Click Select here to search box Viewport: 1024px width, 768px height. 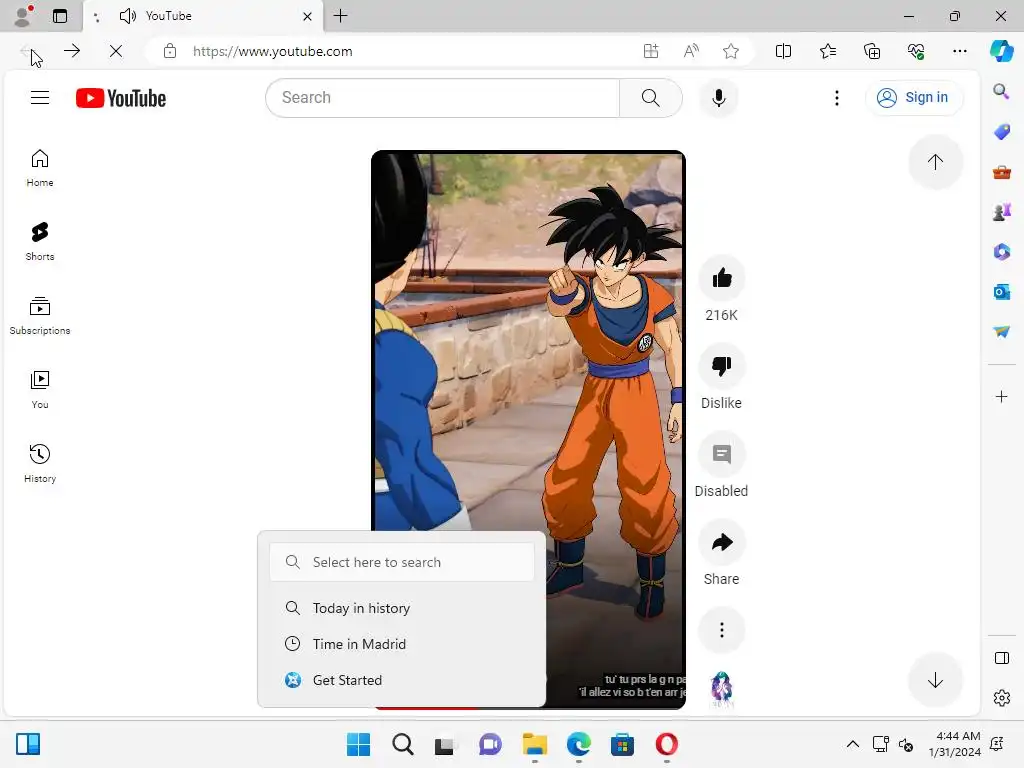click(x=402, y=562)
